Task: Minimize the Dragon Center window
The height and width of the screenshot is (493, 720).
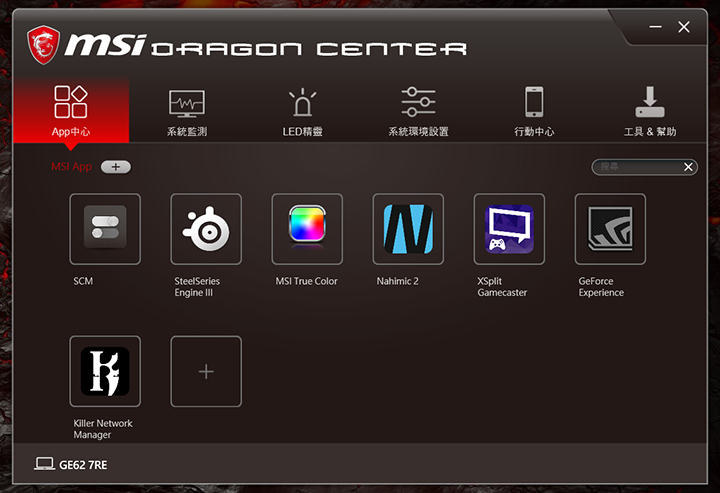Action: click(655, 27)
